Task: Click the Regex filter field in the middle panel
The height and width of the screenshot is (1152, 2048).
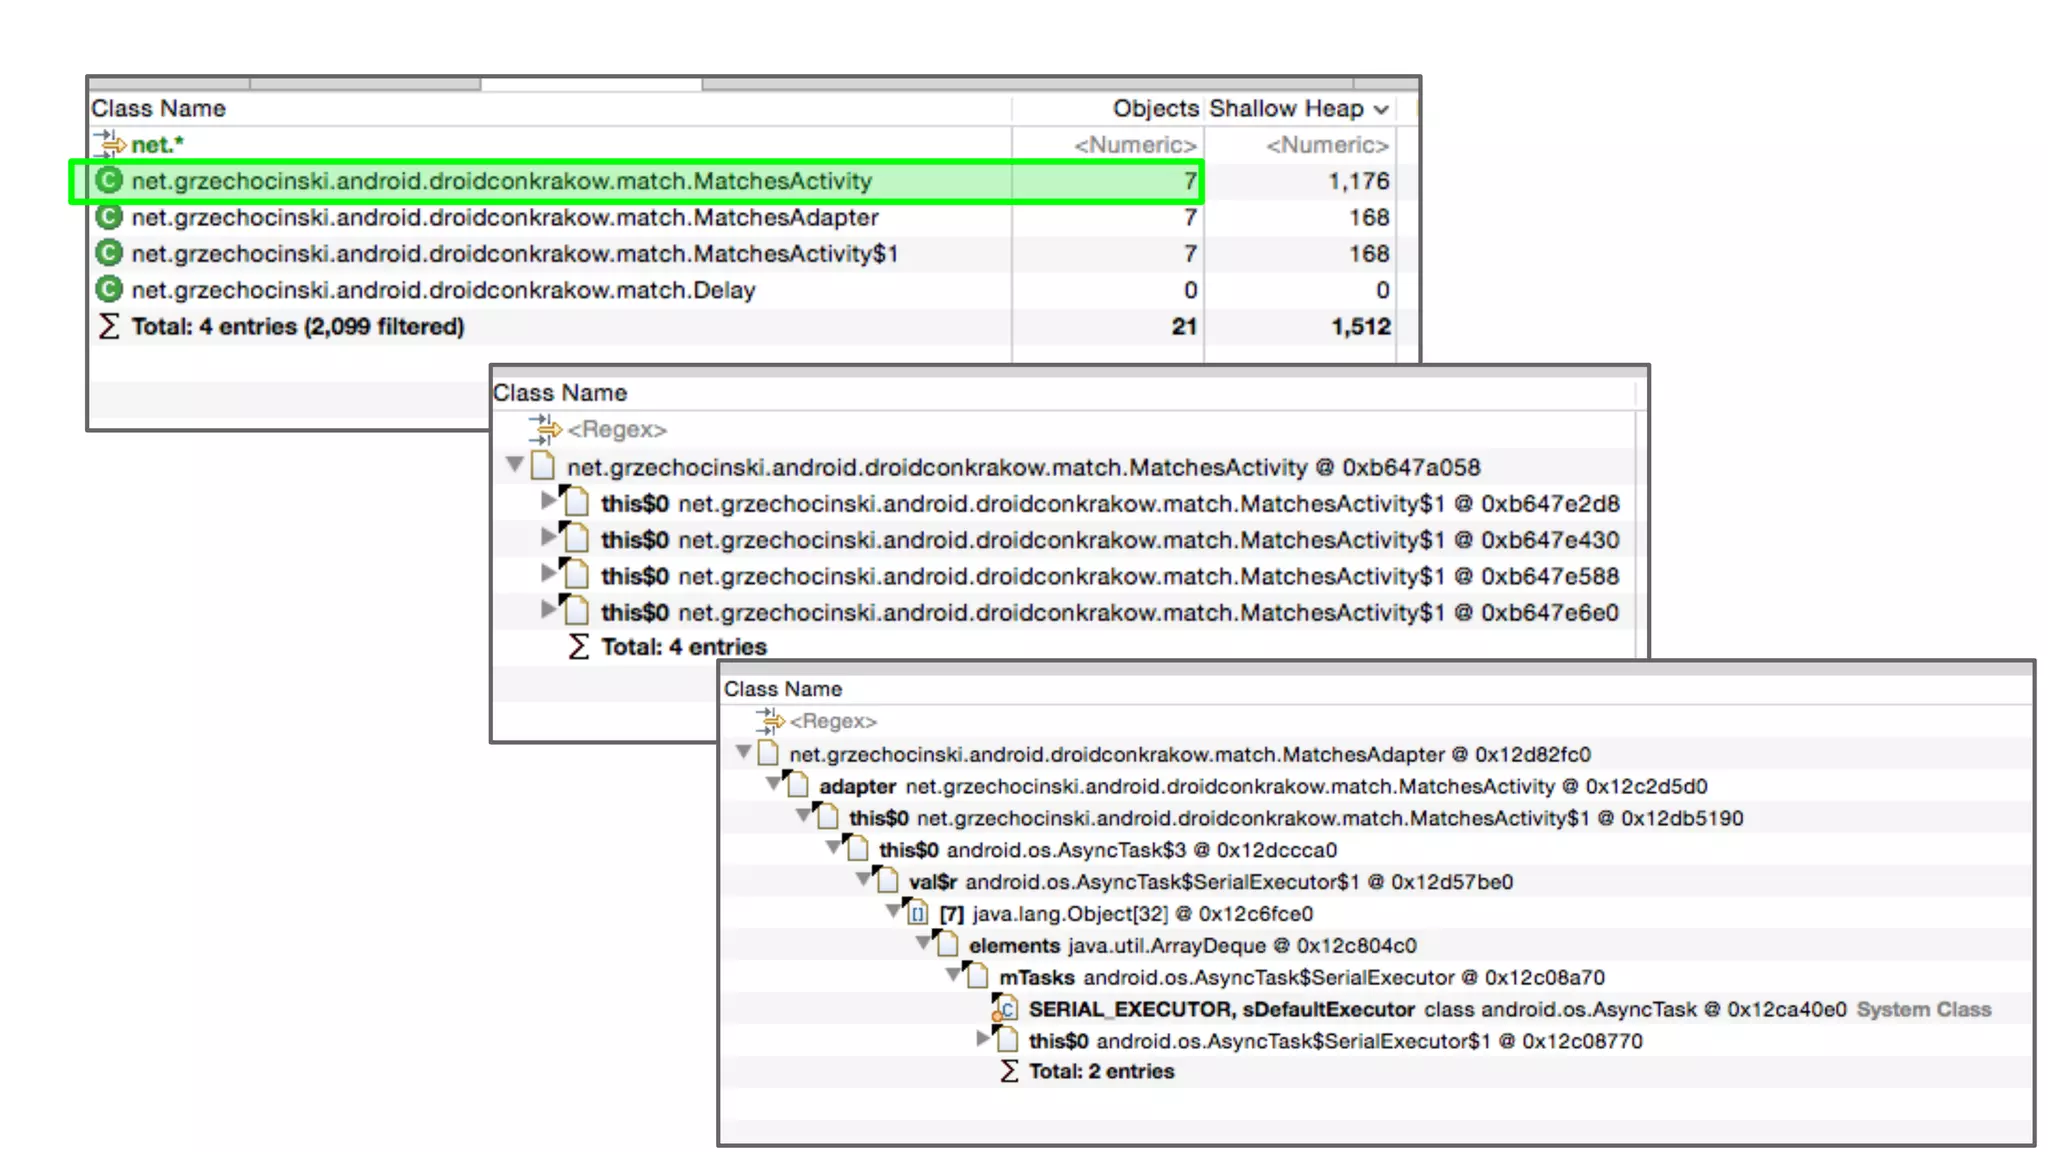Action: 616,429
